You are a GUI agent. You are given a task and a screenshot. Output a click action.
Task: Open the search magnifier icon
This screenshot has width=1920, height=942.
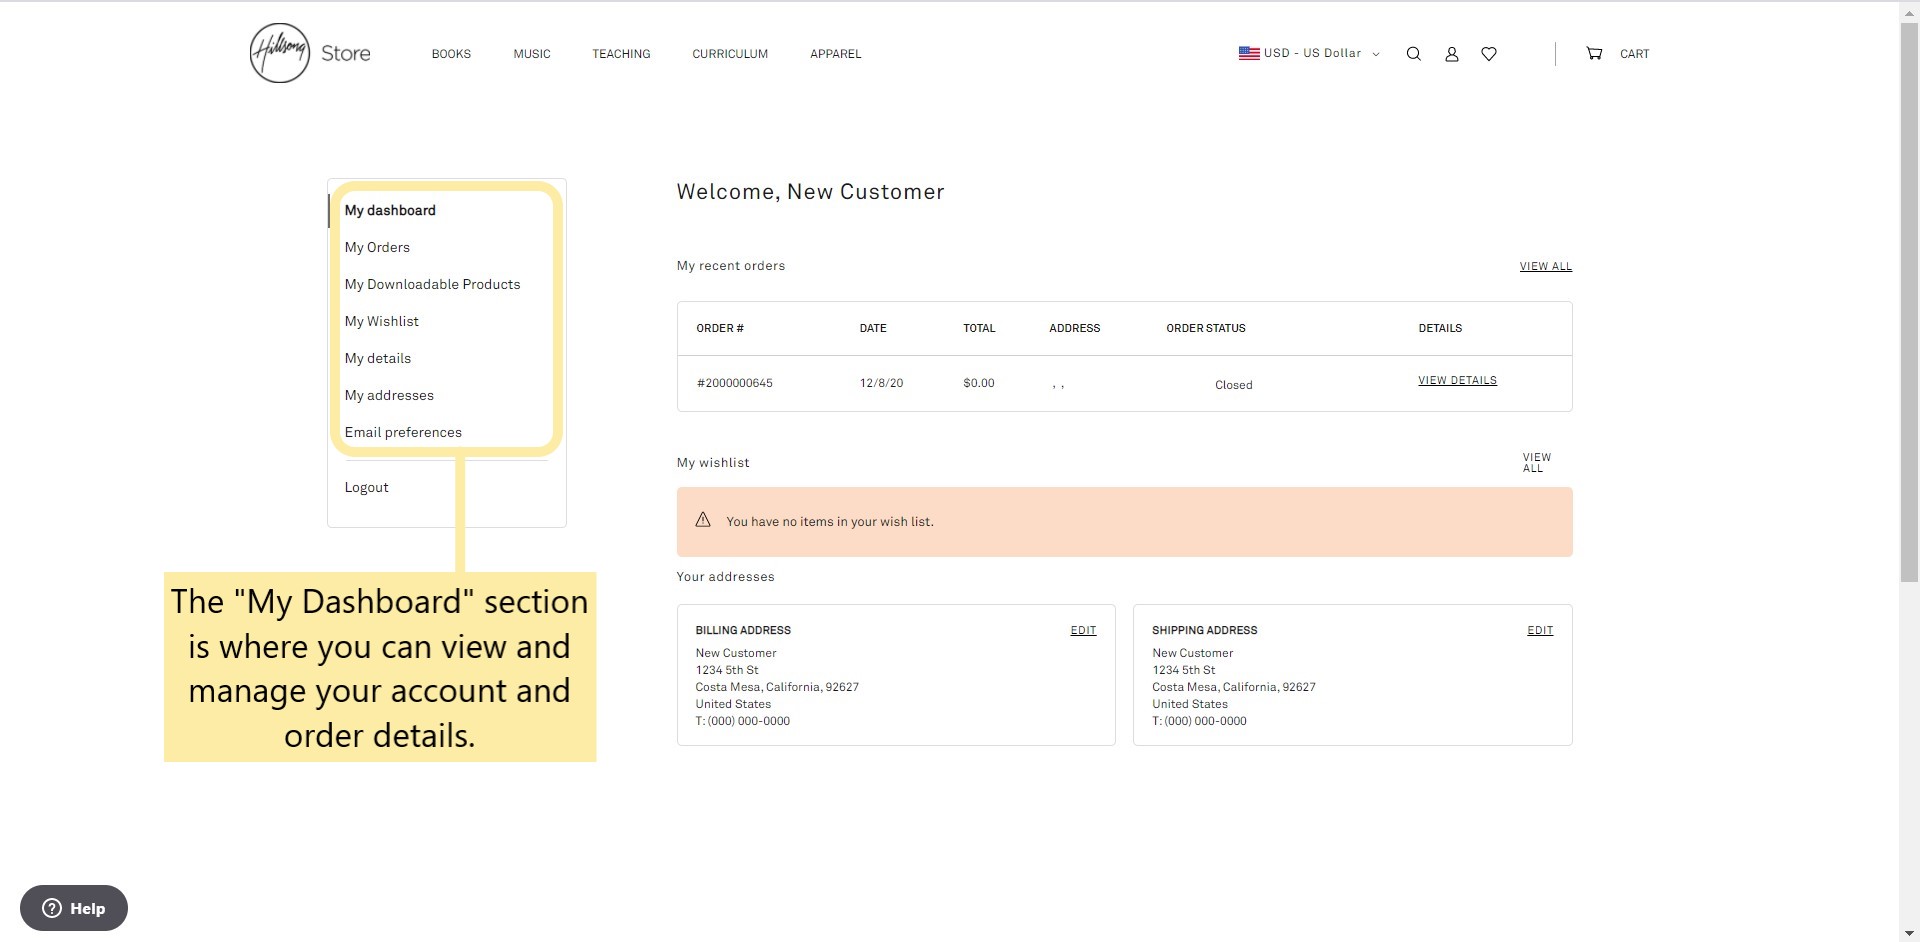click(x=1413, y=54)
